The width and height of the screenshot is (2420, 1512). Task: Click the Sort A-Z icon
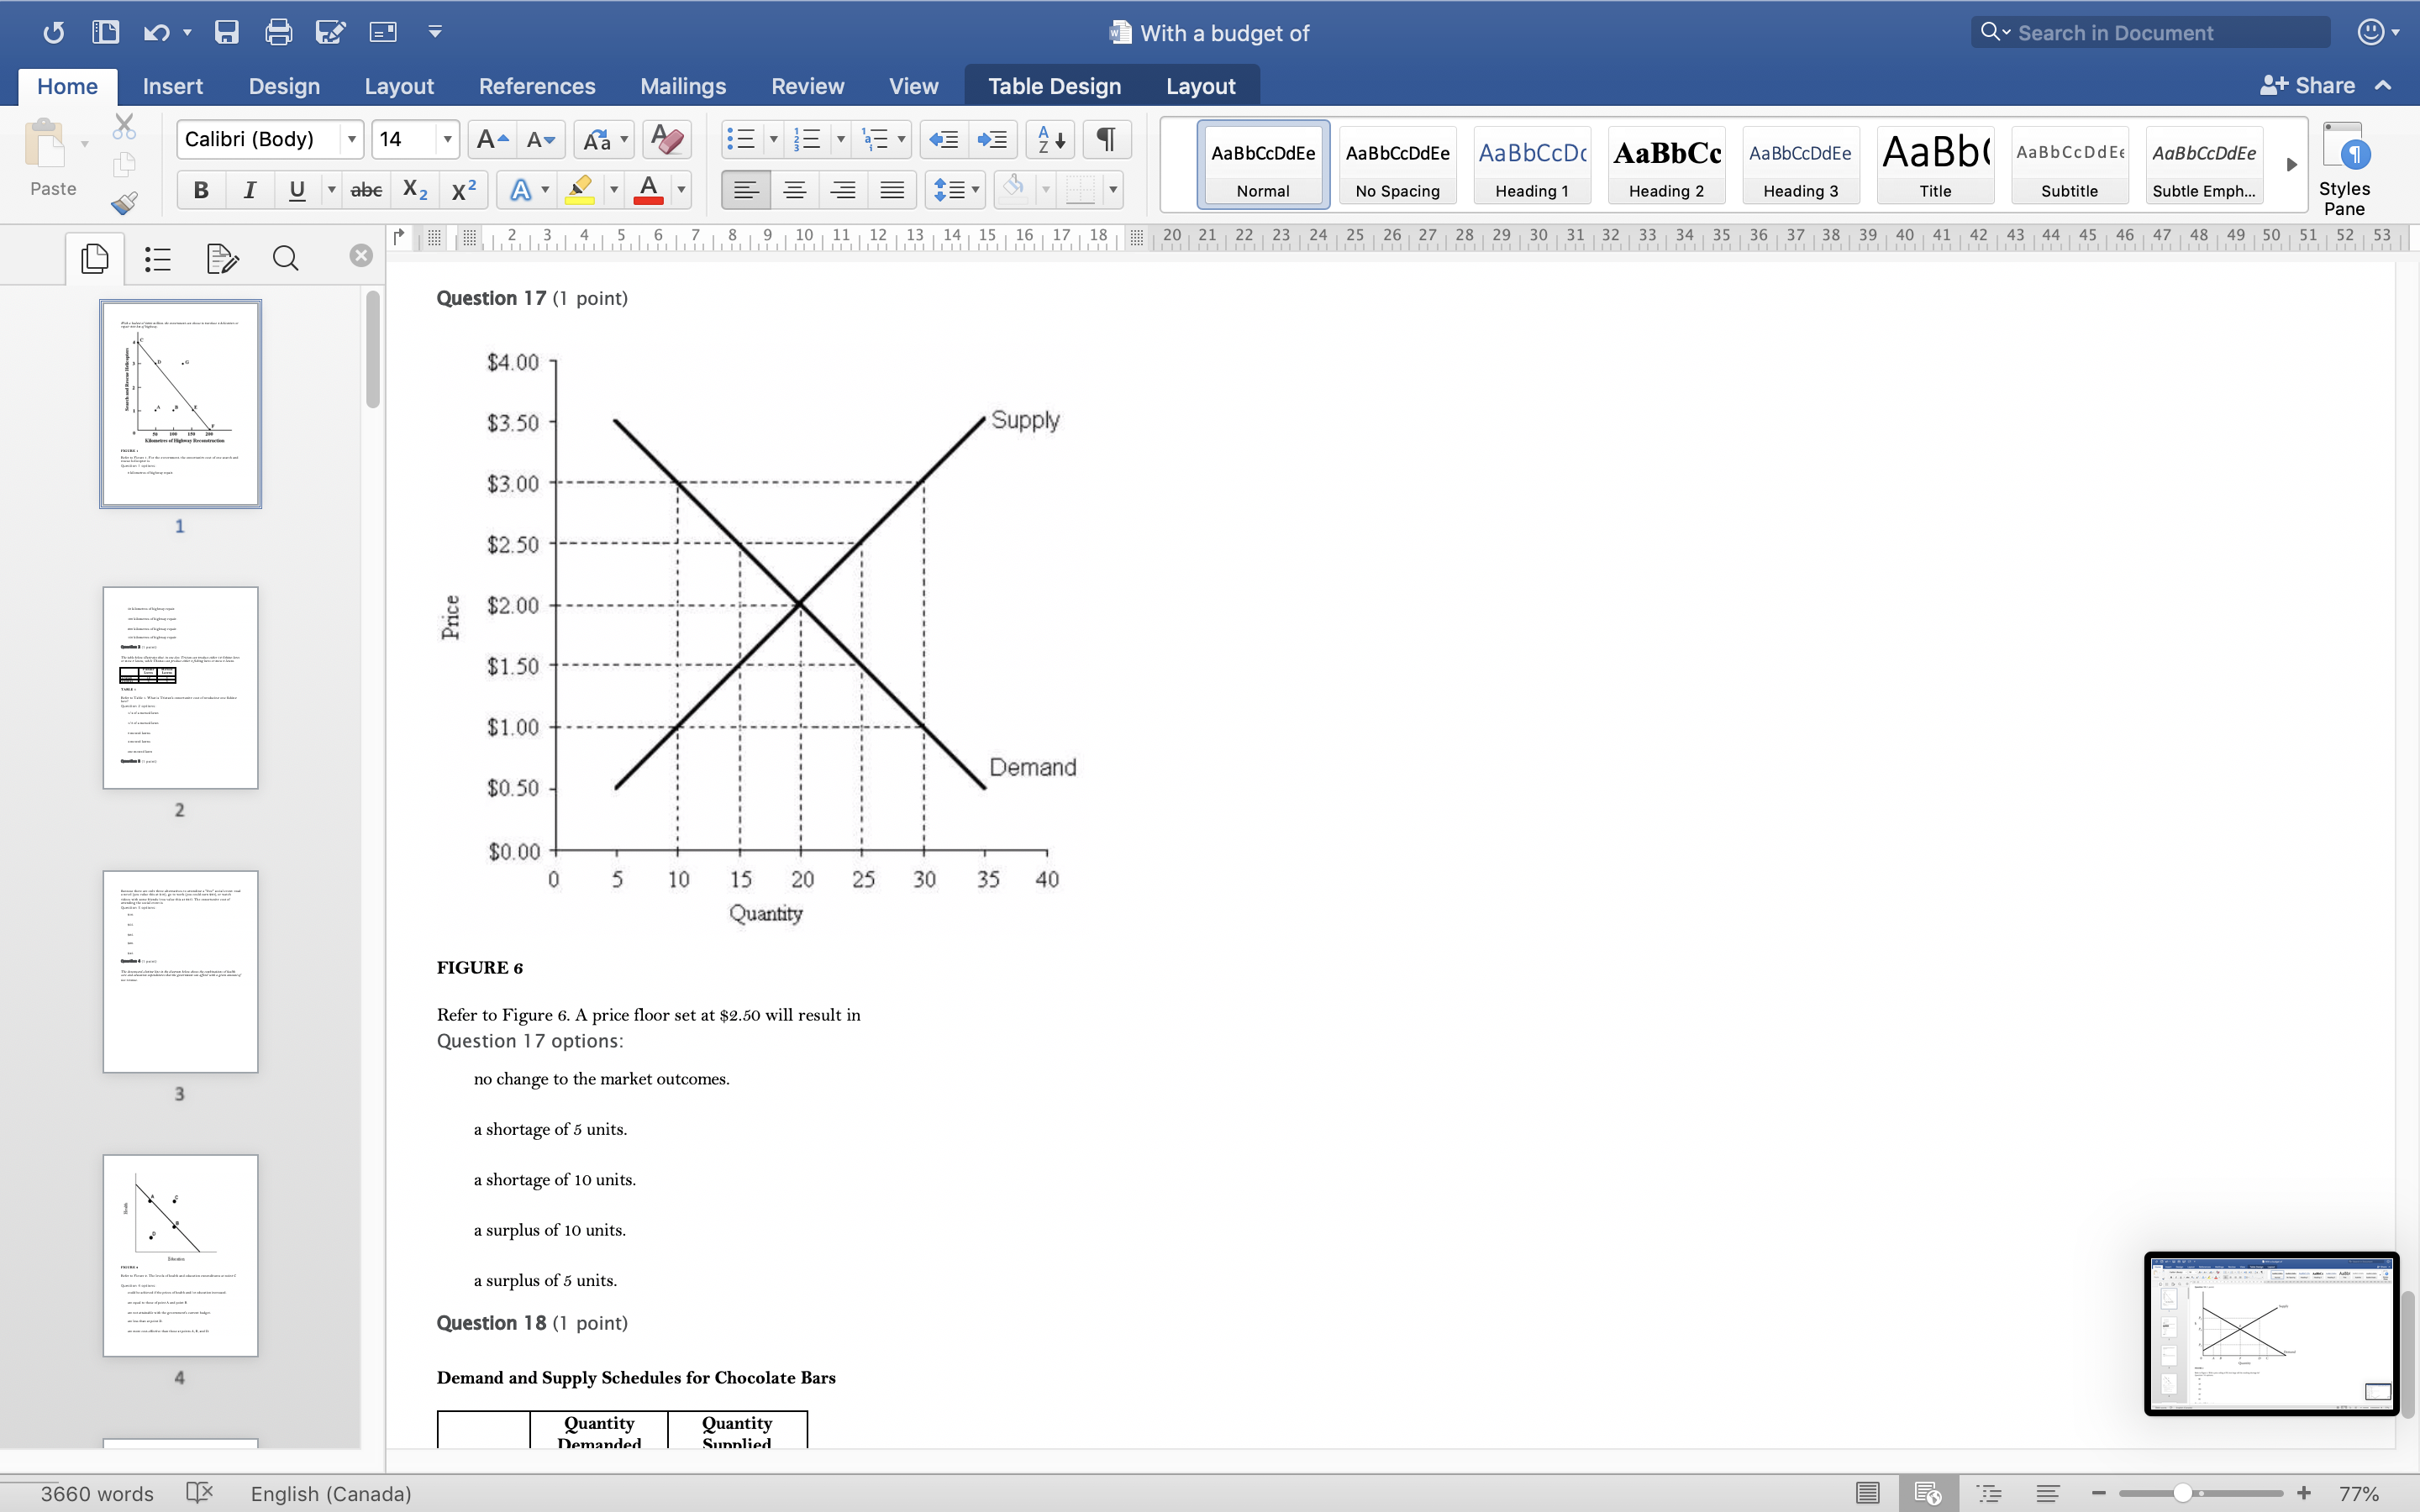click(1050, 139)
